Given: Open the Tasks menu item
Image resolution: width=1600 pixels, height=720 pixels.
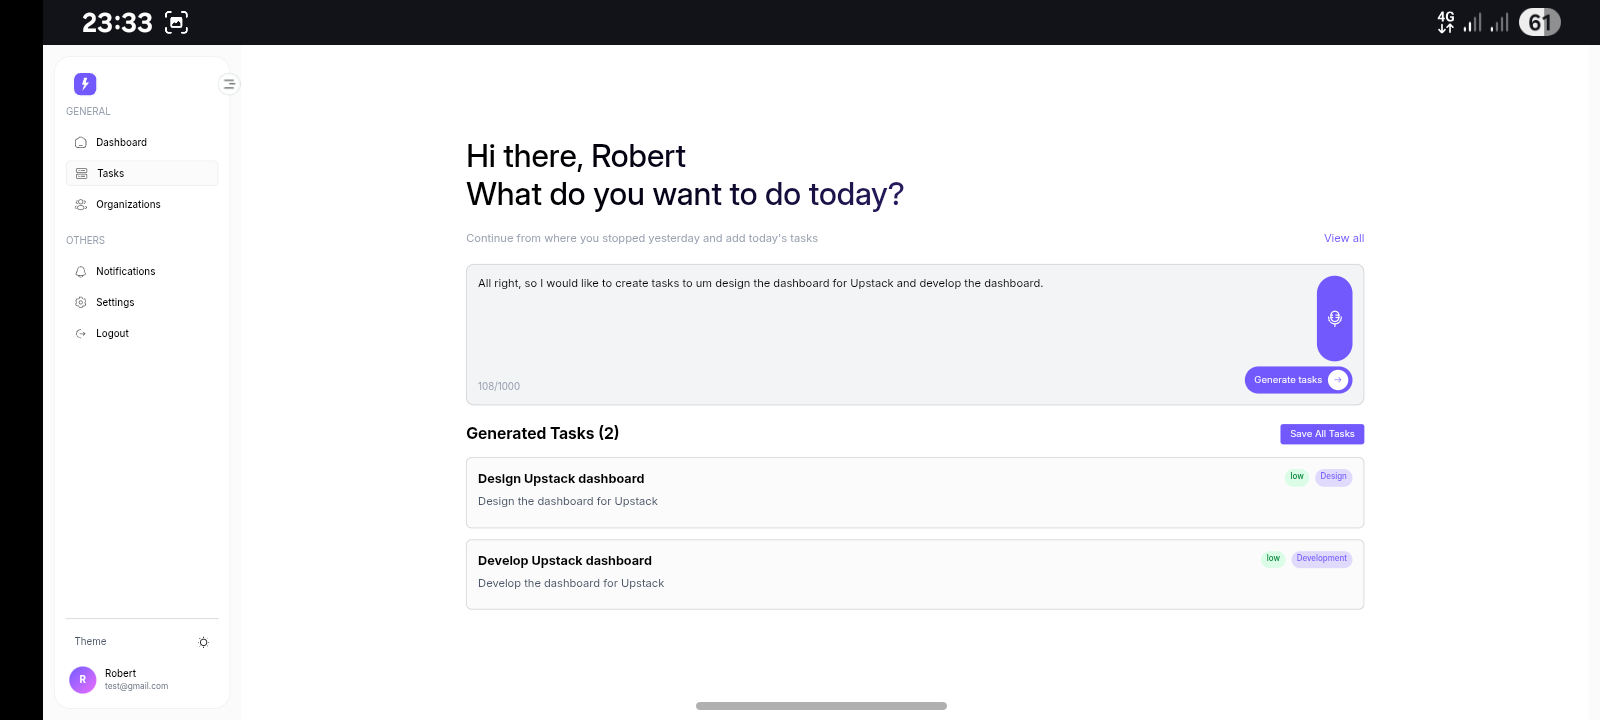Looking at the screenshot, I should point(142,174).
